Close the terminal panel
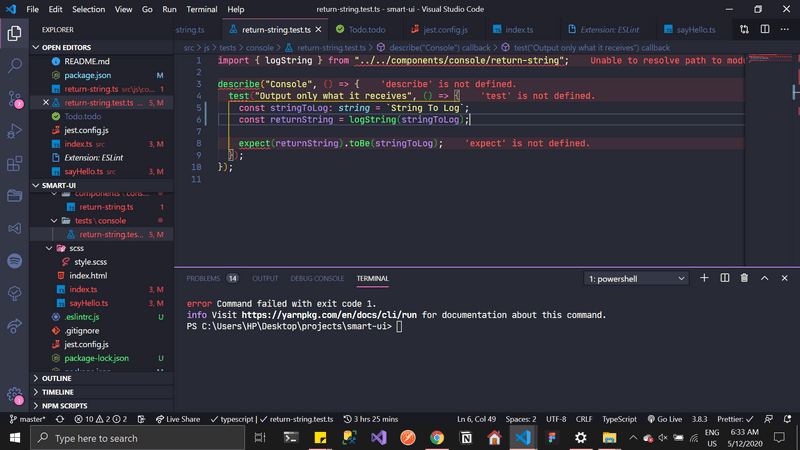 785,278
